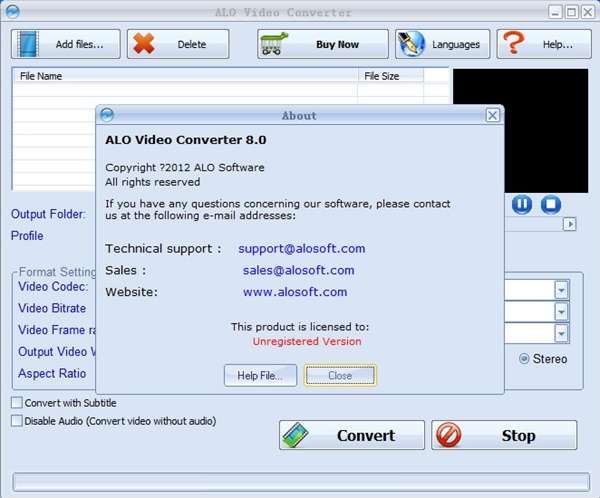Enable Convert with Subtitle checkbox
Screen dimensions: 600x498
click(17, 403)
